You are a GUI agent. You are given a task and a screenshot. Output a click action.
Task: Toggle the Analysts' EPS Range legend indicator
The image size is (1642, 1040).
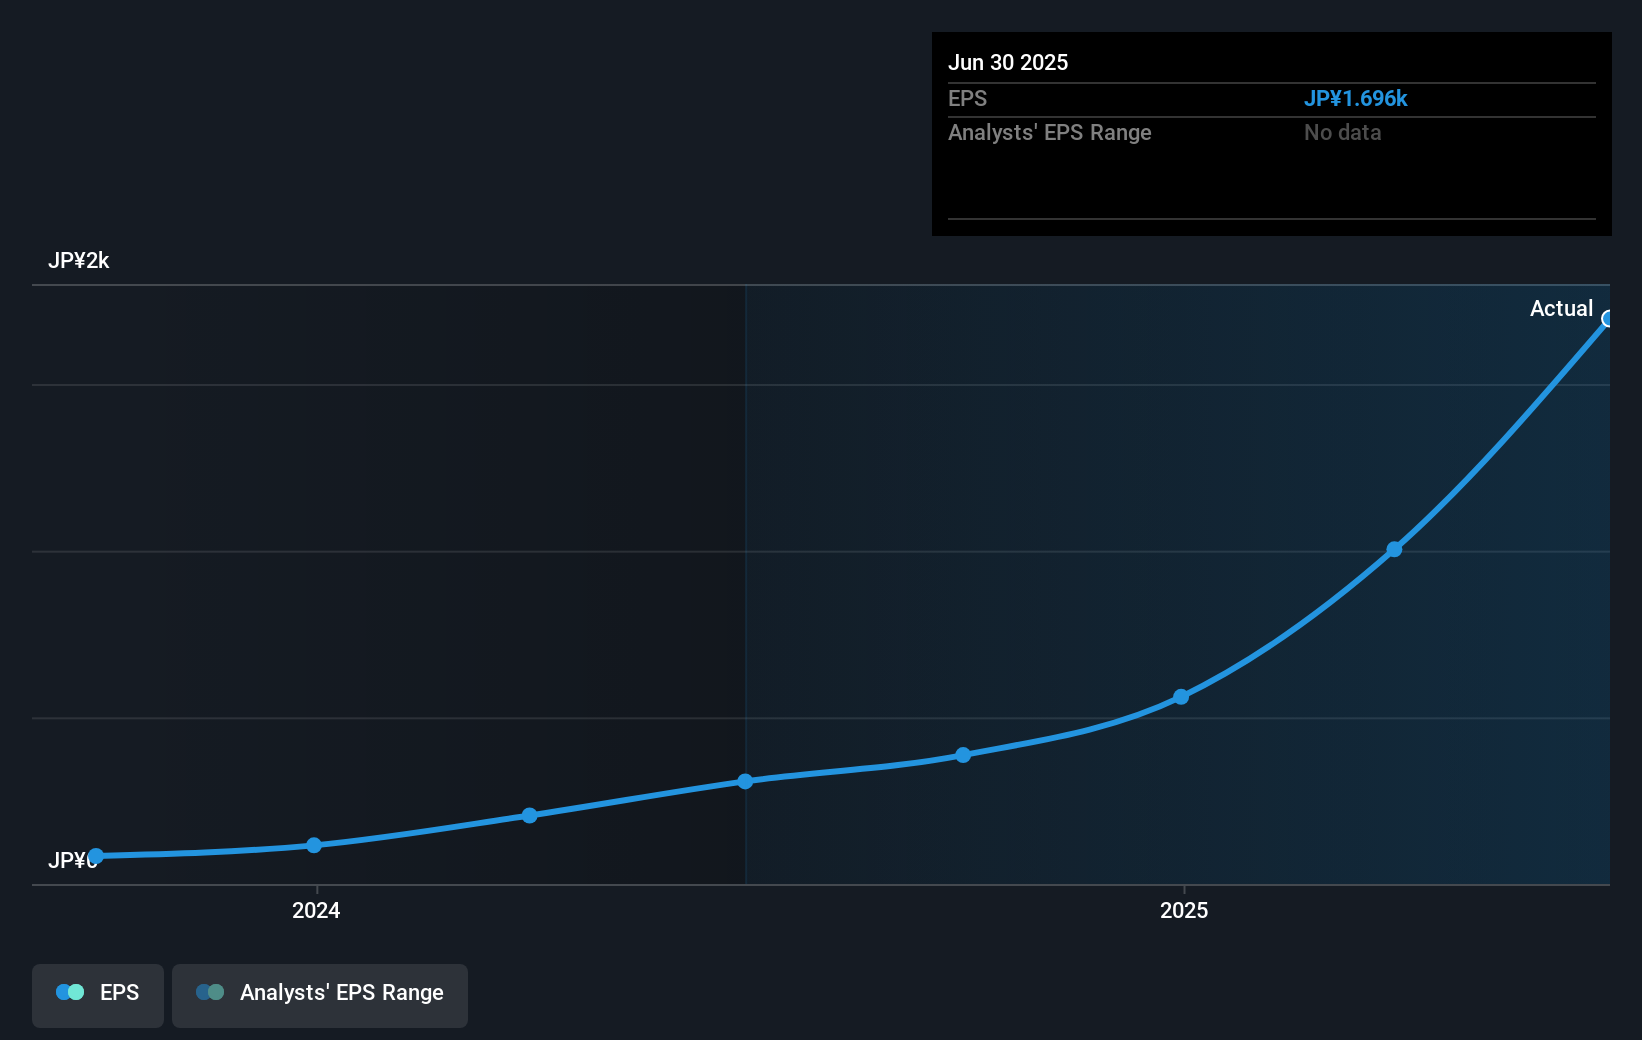(x=211, y=992)
